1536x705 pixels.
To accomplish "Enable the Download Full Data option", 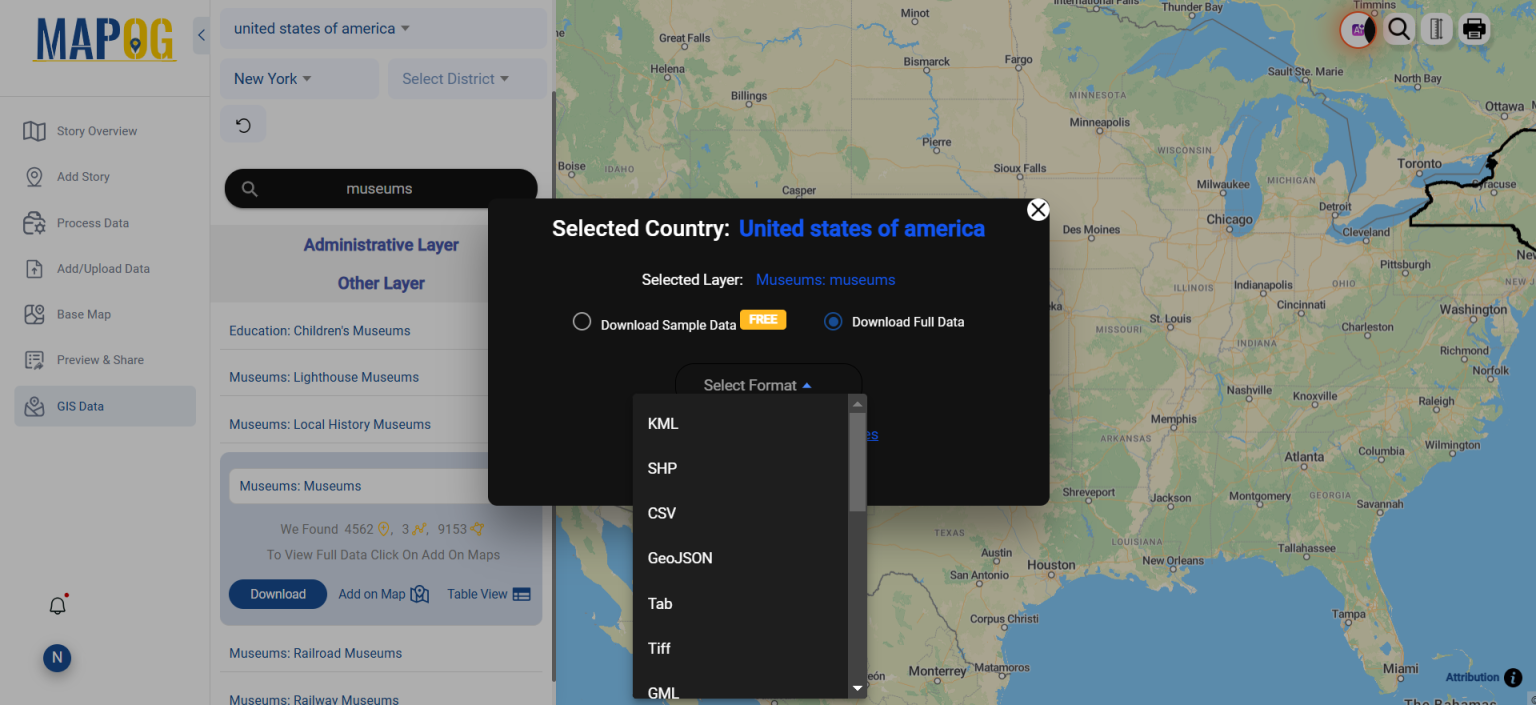I will pos(833,321).
